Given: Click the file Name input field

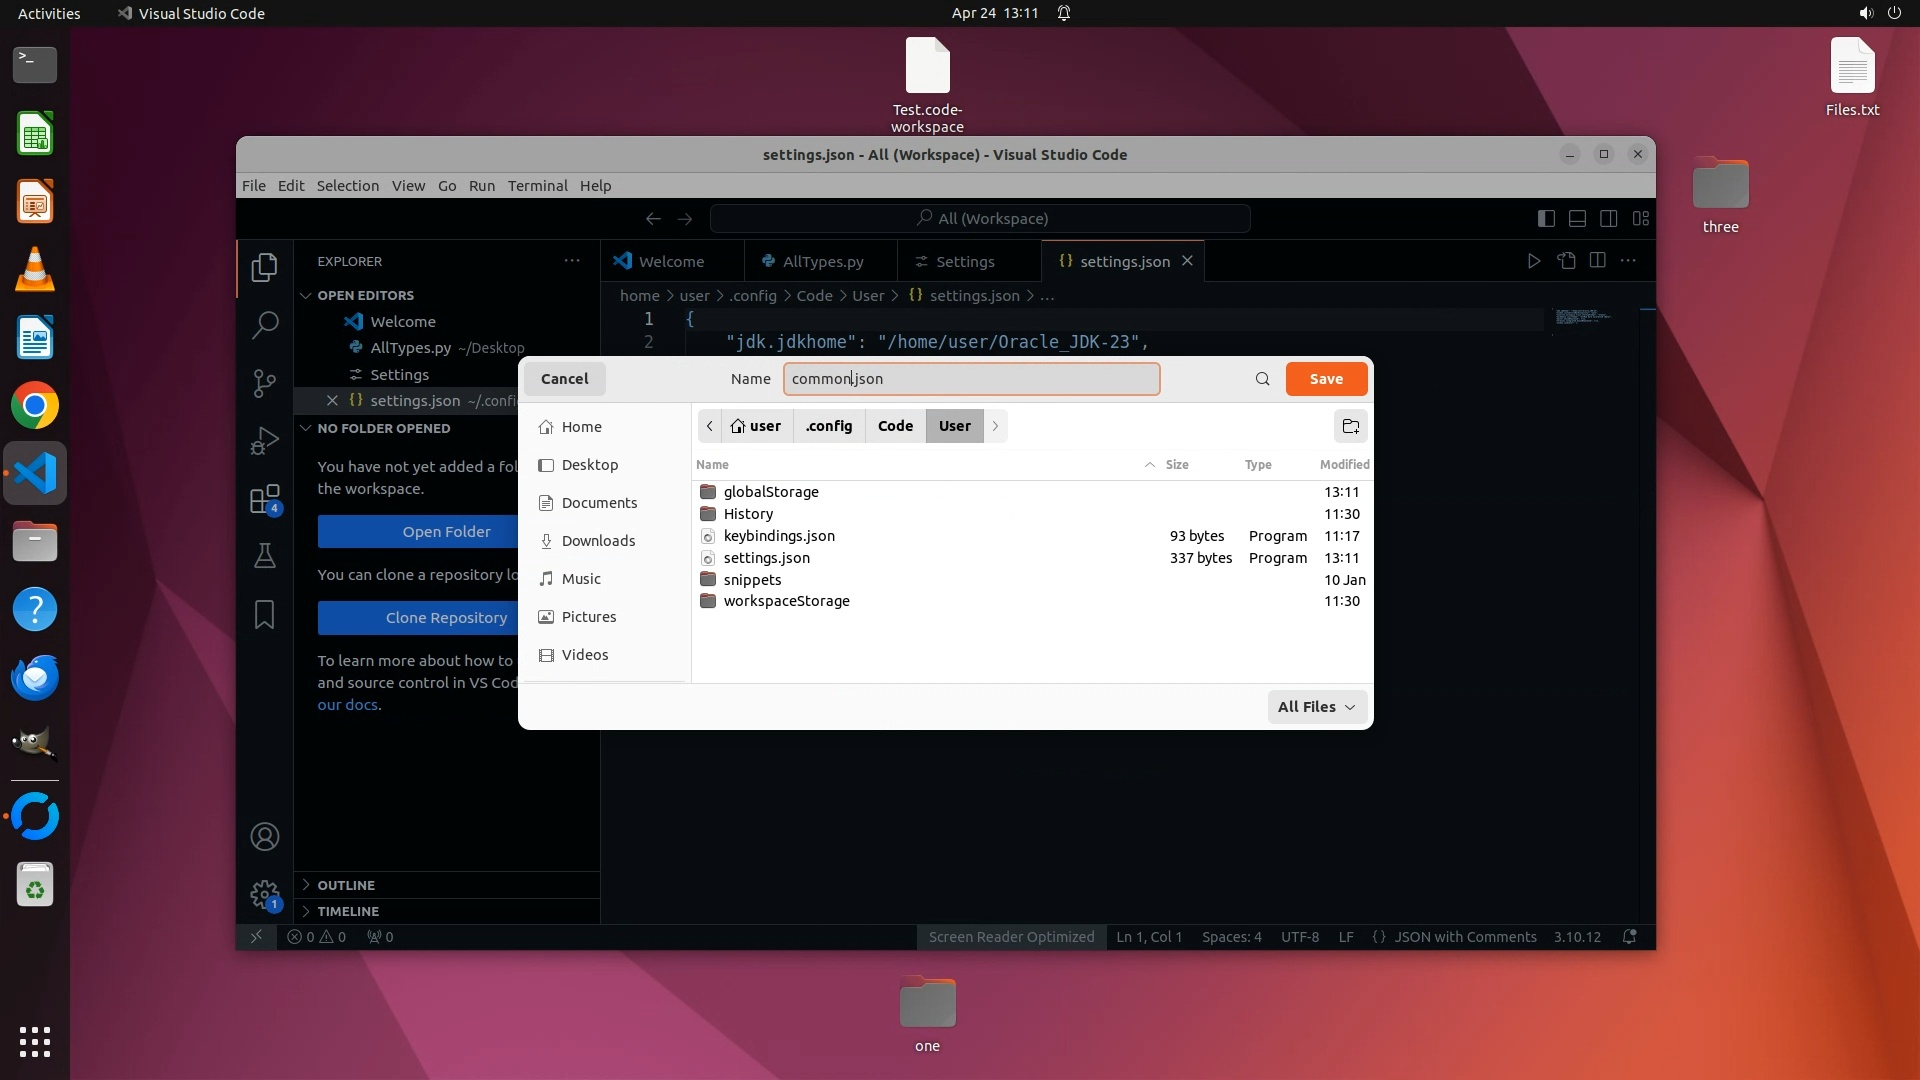Looking at the screenshot, I should 970,379.
